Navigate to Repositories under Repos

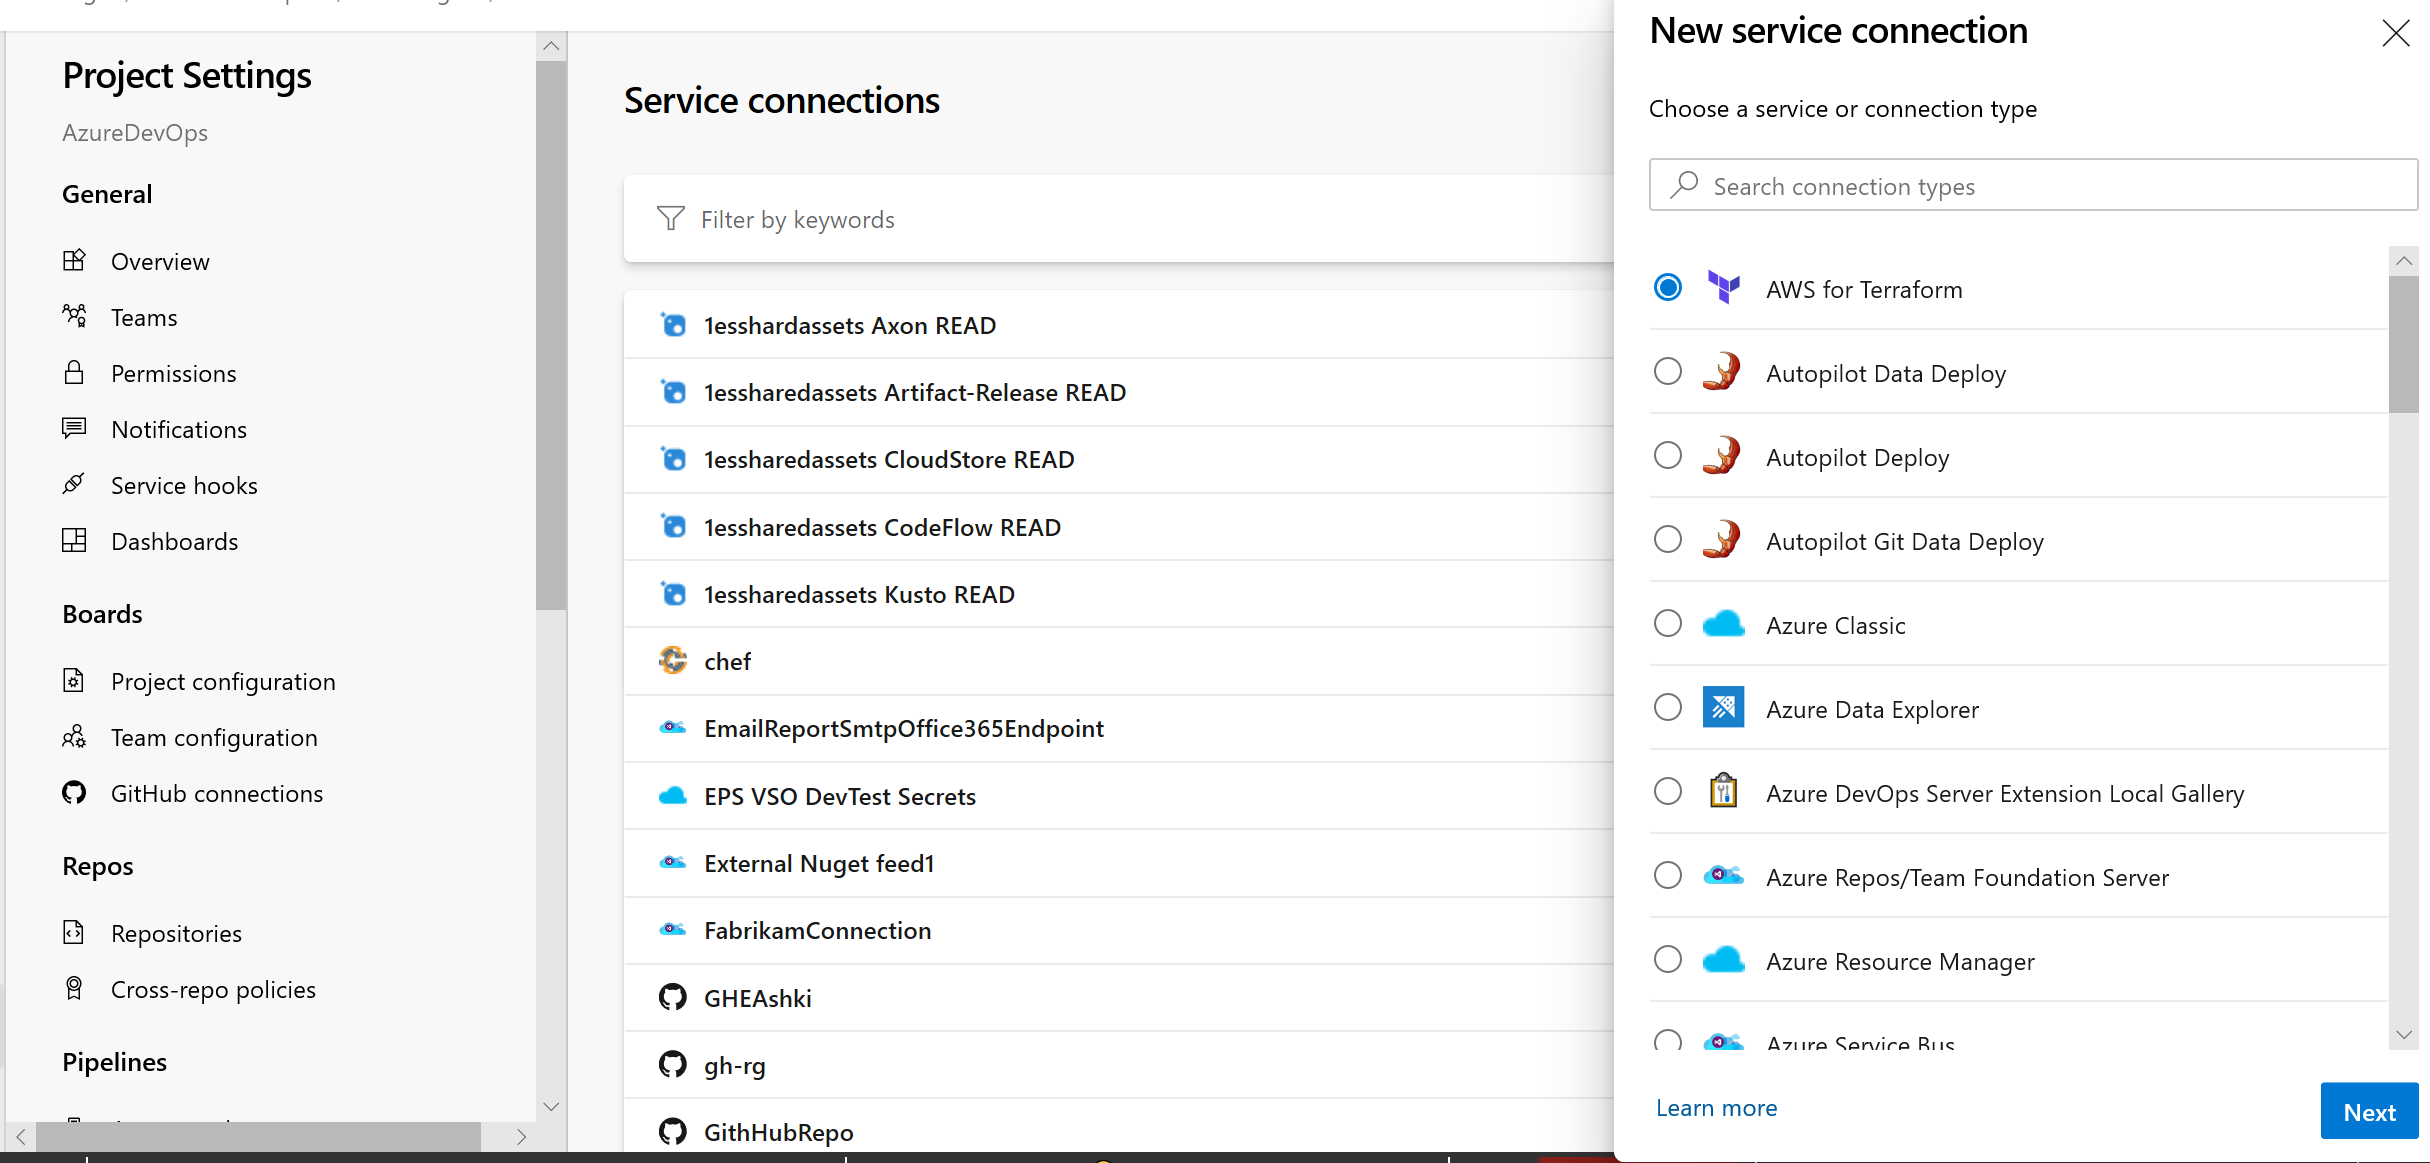175,932
